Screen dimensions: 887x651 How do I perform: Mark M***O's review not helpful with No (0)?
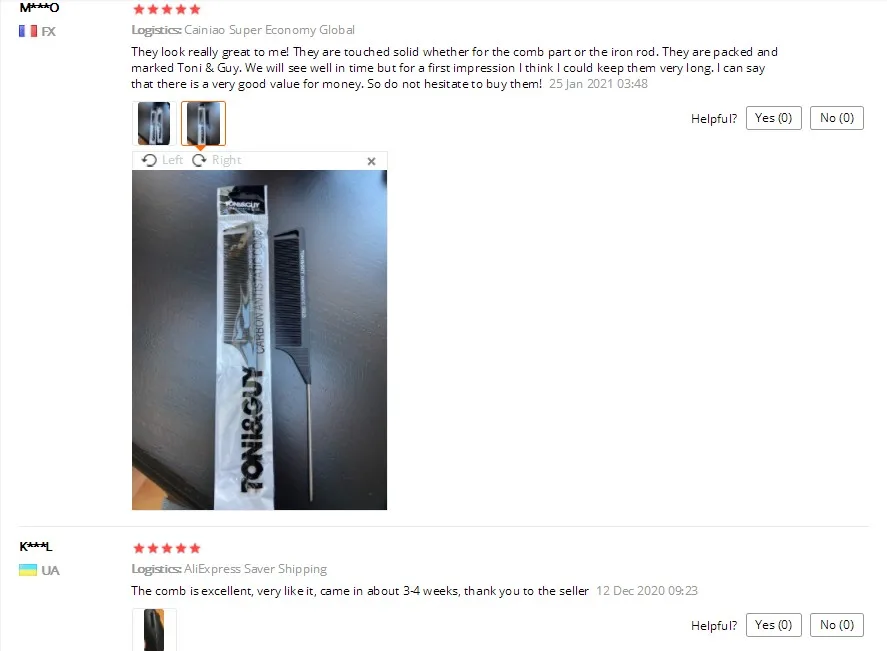pos(837,118)
